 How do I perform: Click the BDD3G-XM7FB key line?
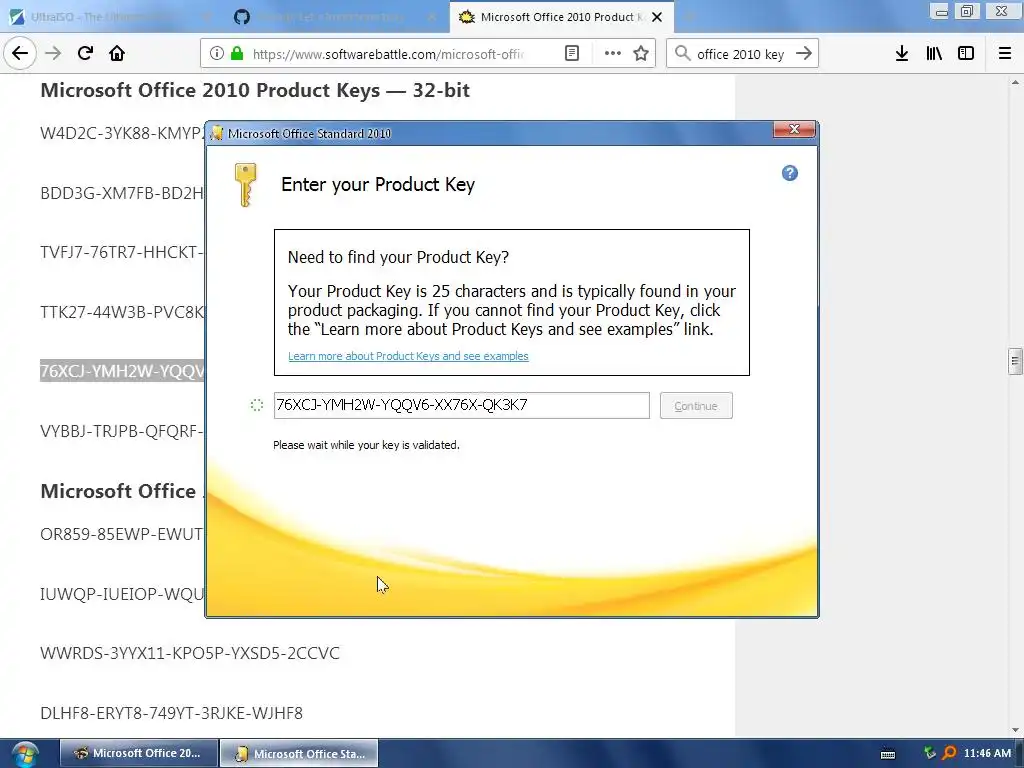click(x=122, y=193)
